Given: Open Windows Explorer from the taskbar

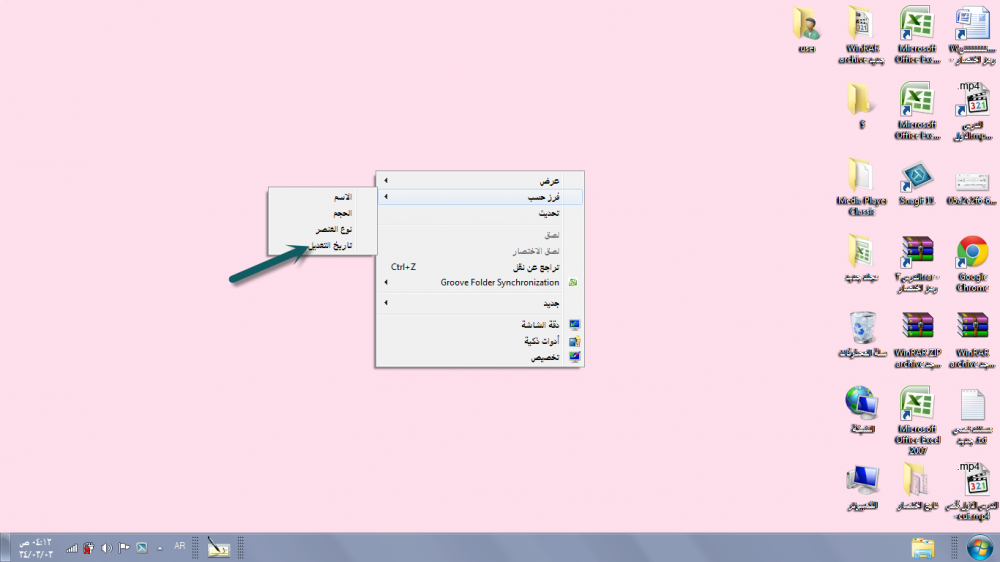Looking at the screenshot, I should click(923, 547).
